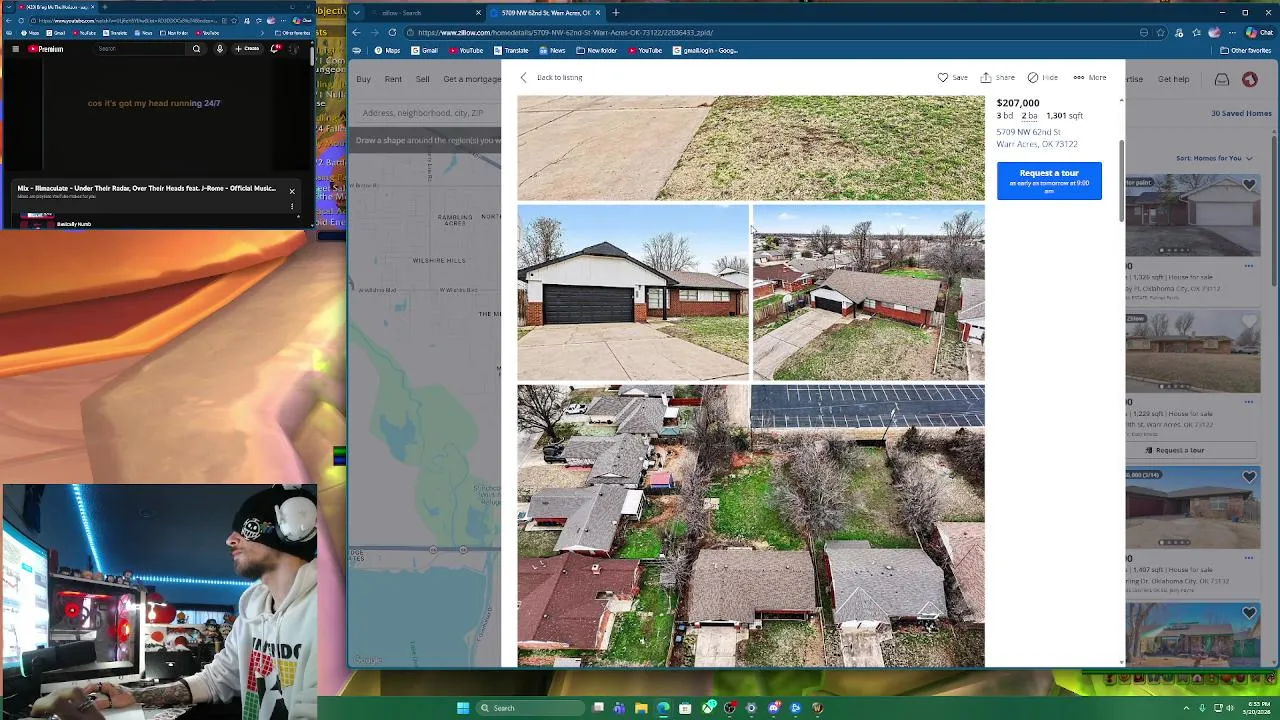Expand Other favorites in Zillow window
The image size is (1280, 720).
pos(1245,50)
